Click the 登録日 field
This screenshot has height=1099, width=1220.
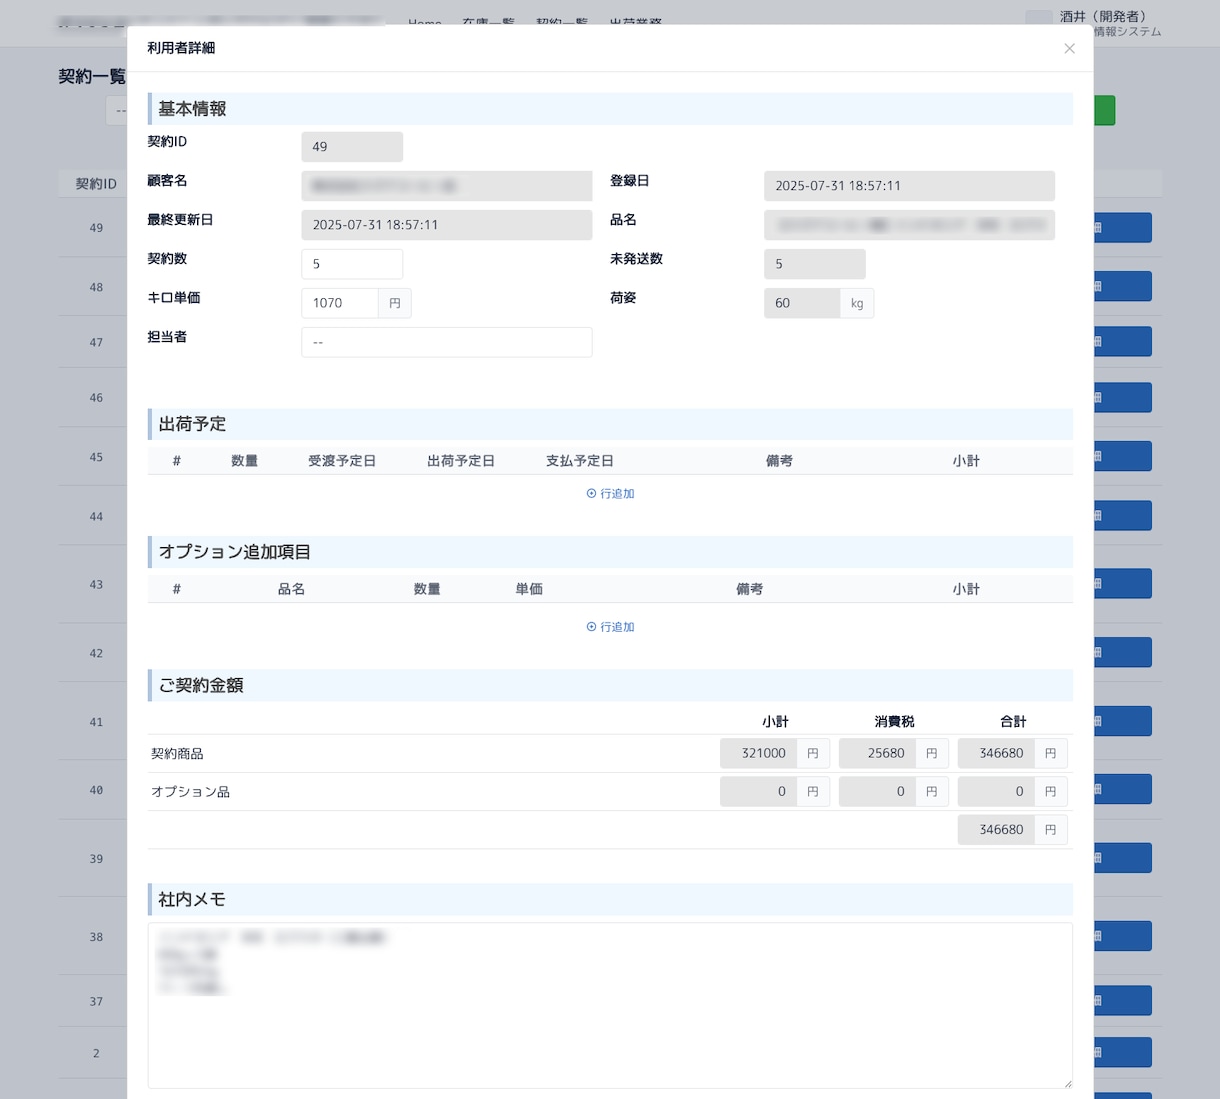click(x=909, y=186)
